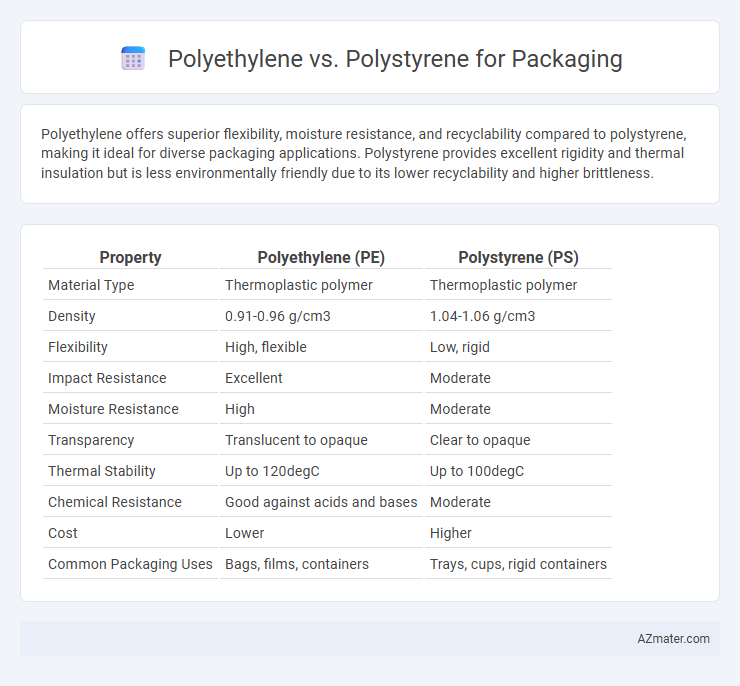This screenshot has height=686, width=740.
Task: Select the 0.91-0.96 g/cm3 density value
Action: click(x=278, y=316)
